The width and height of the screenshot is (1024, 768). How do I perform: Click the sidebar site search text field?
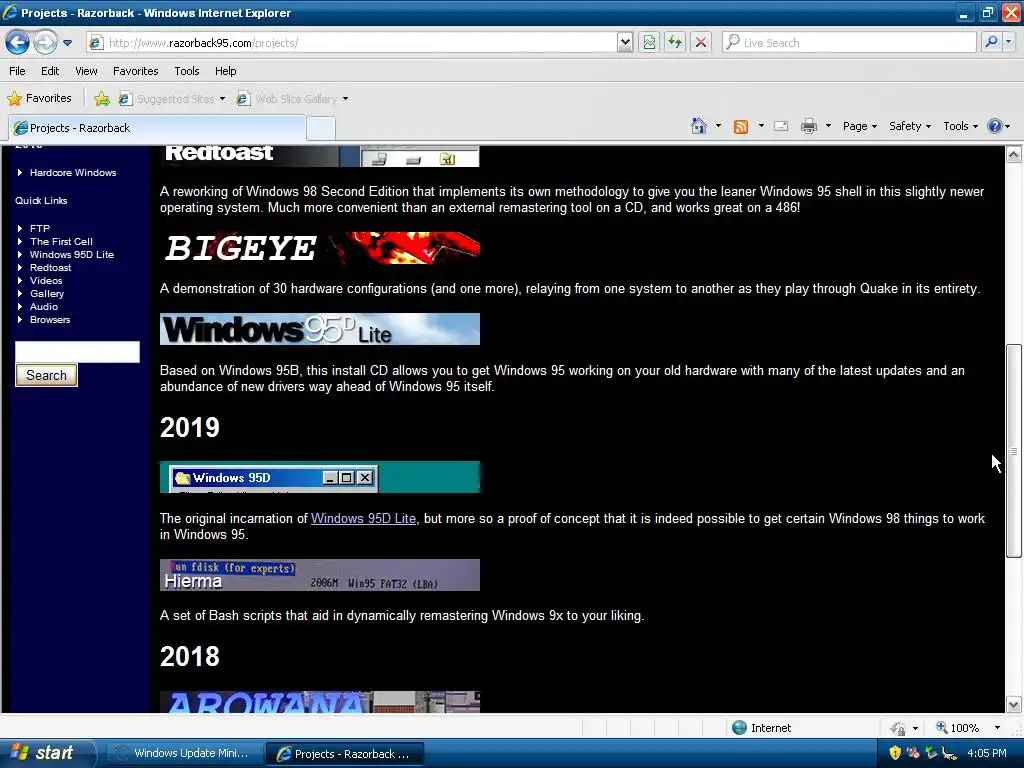(x=77, y=351)
